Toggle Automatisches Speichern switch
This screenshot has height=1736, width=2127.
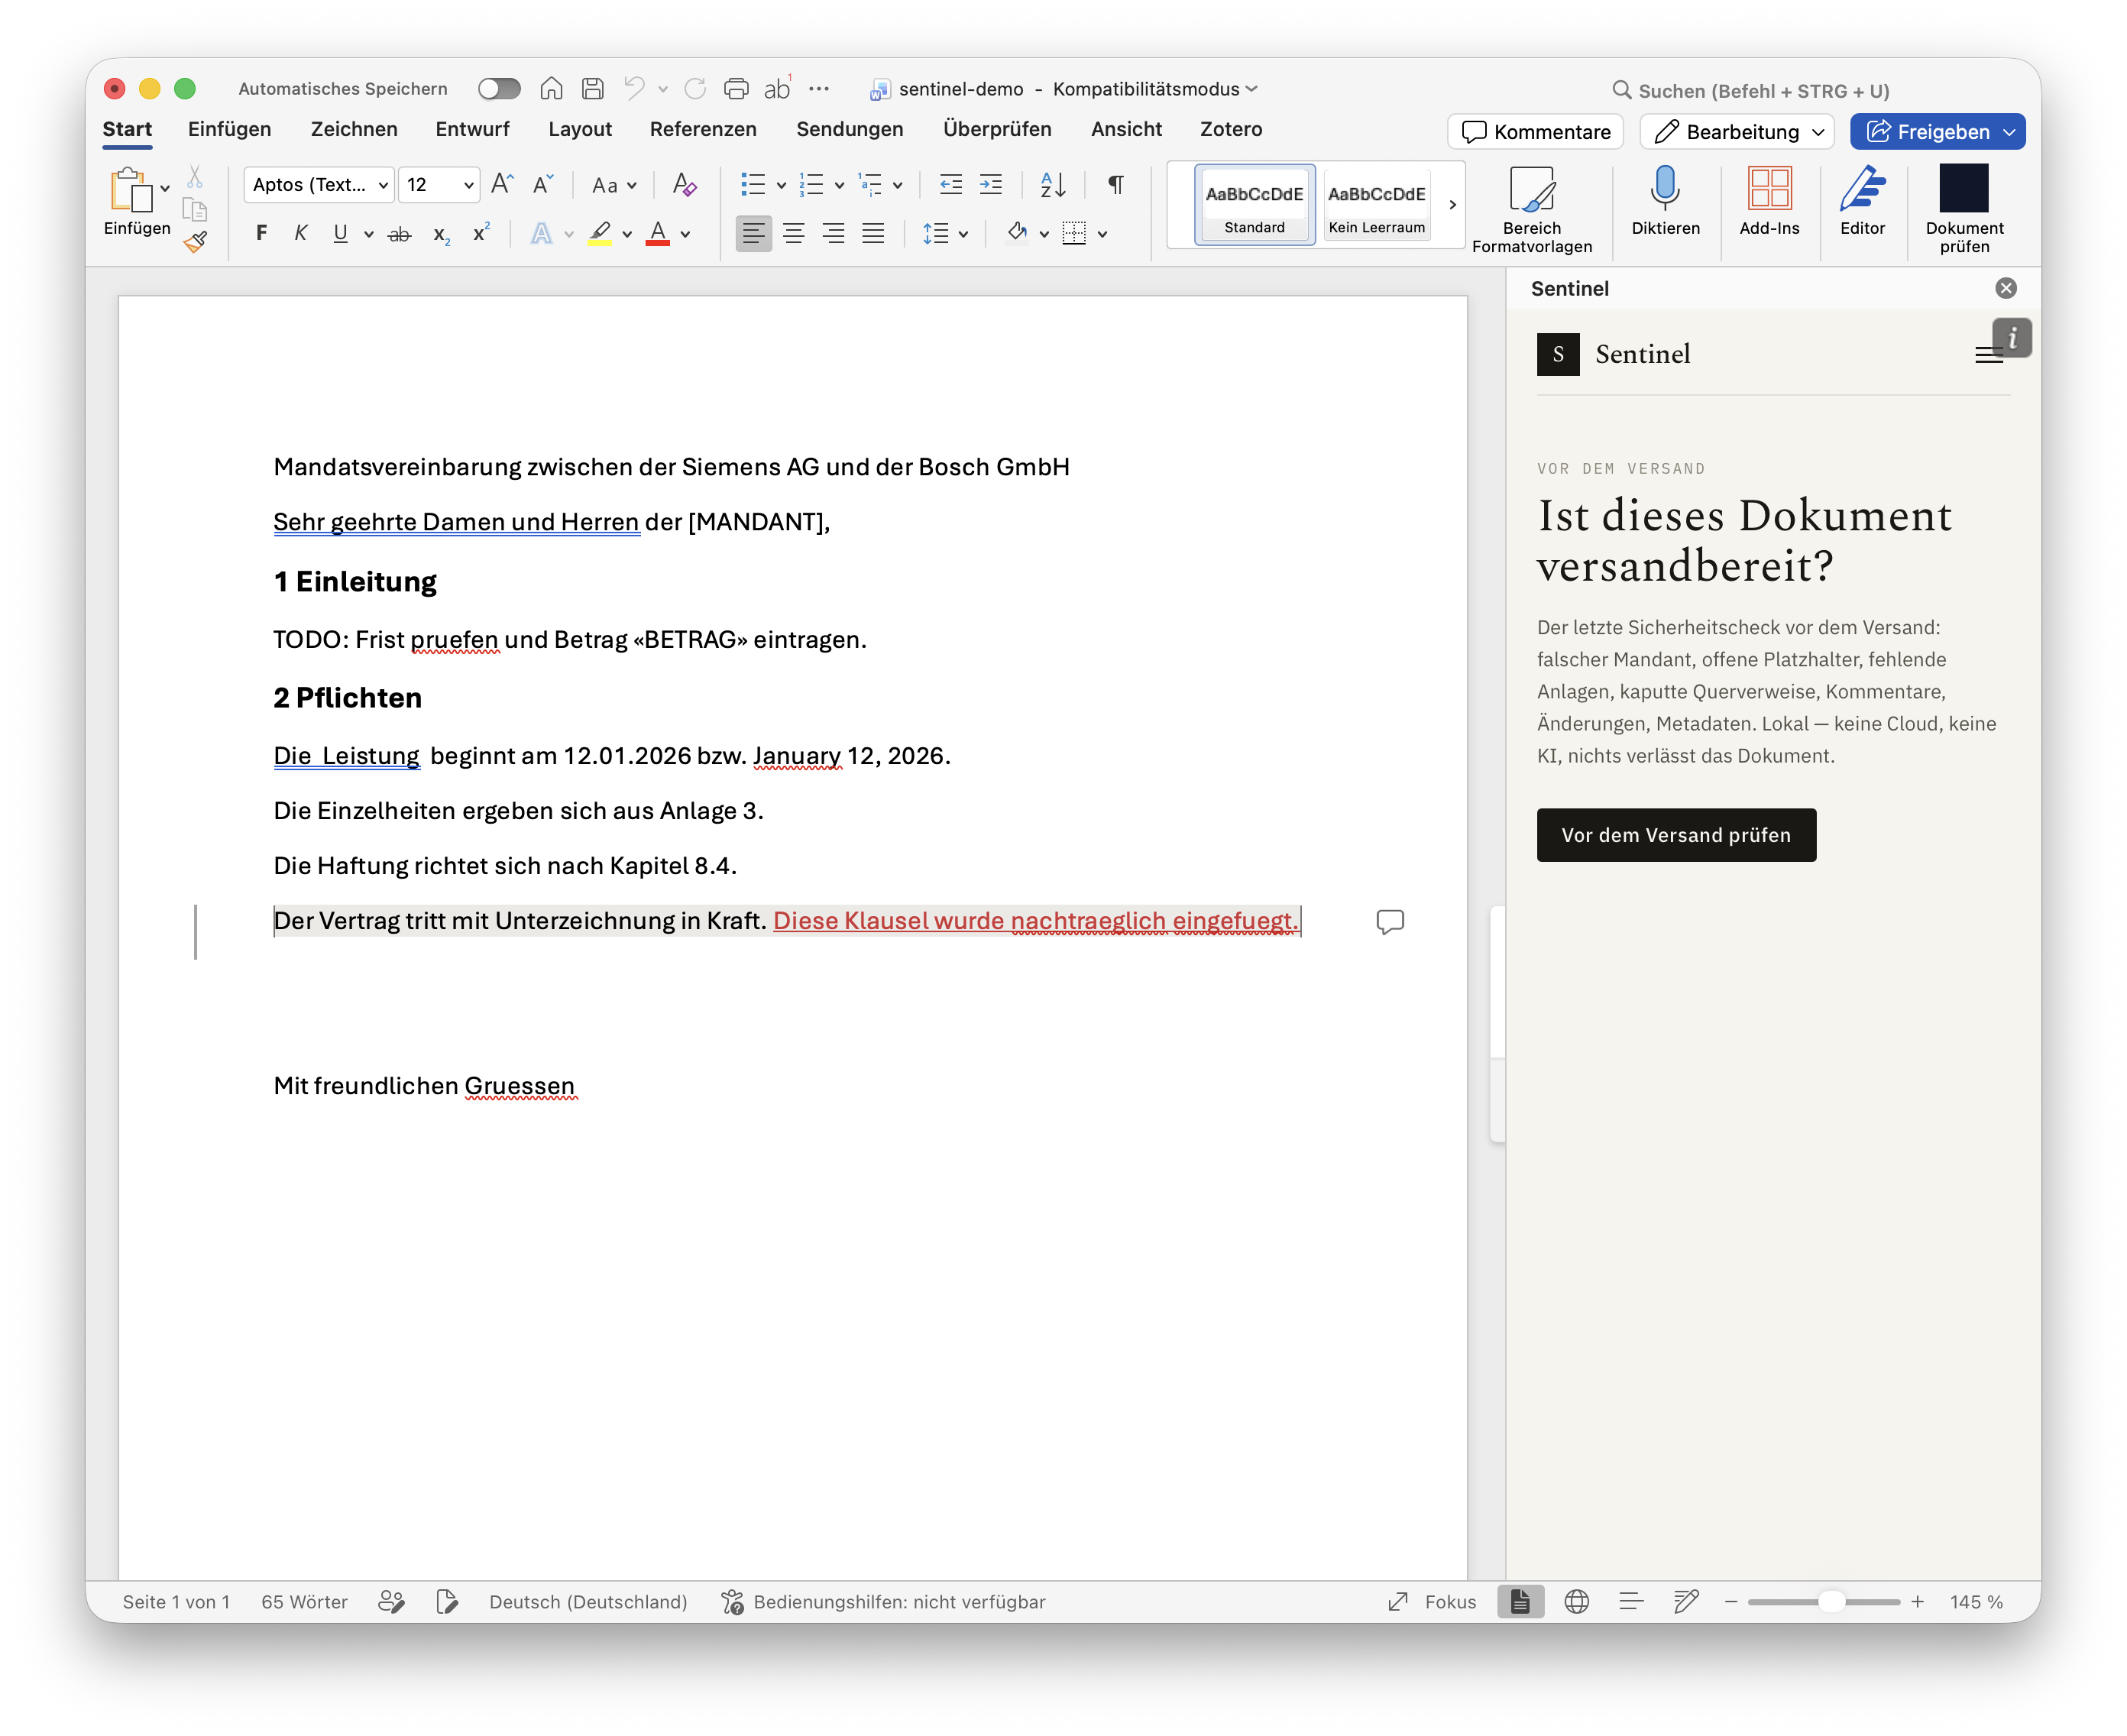click(499, 89)
